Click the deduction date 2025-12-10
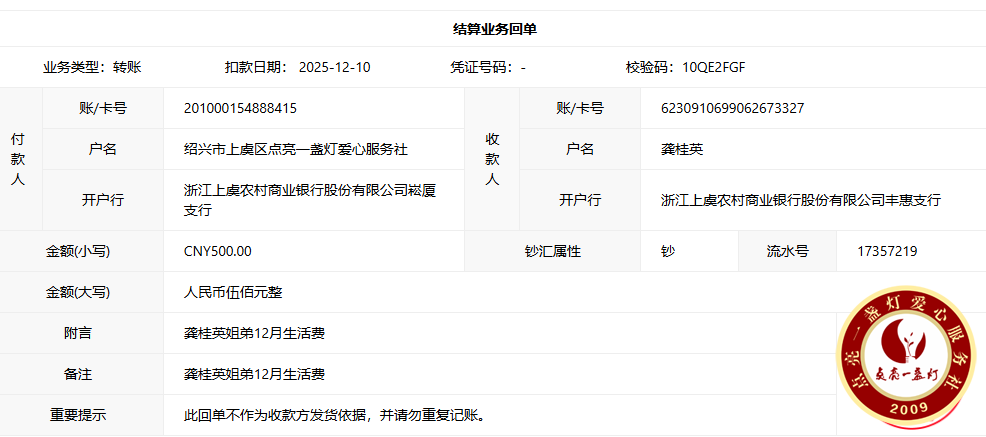Viewport: 986px width, 437px height. [x=334, y=67]
